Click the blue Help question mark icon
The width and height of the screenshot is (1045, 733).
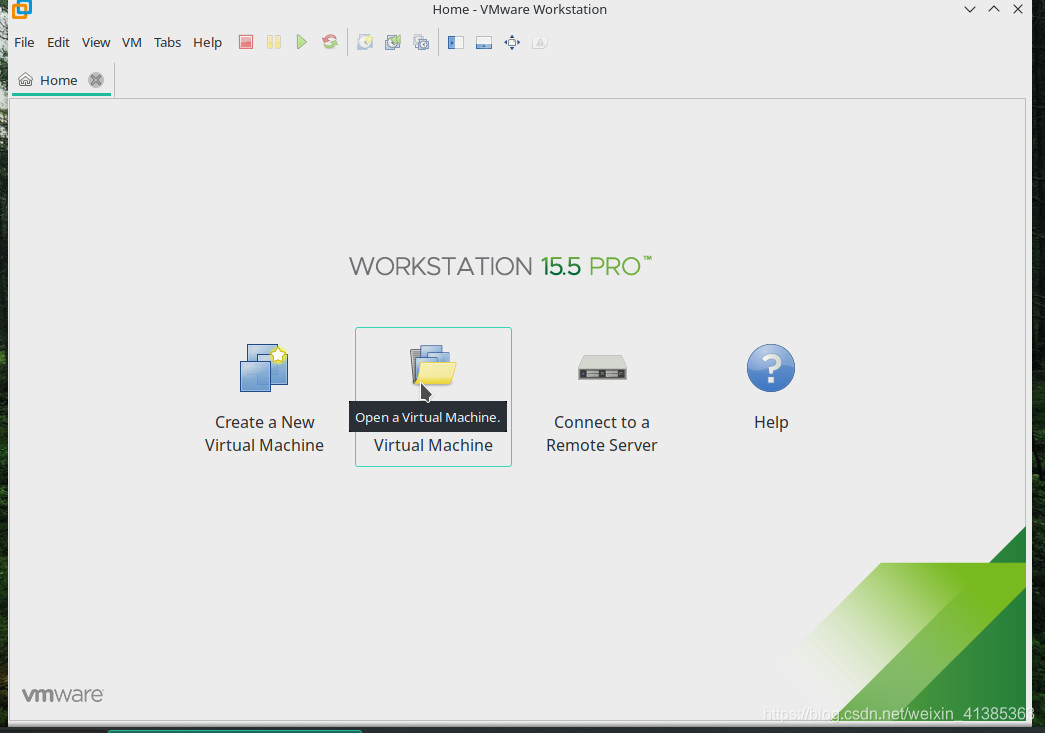click(x=771, y=368)
